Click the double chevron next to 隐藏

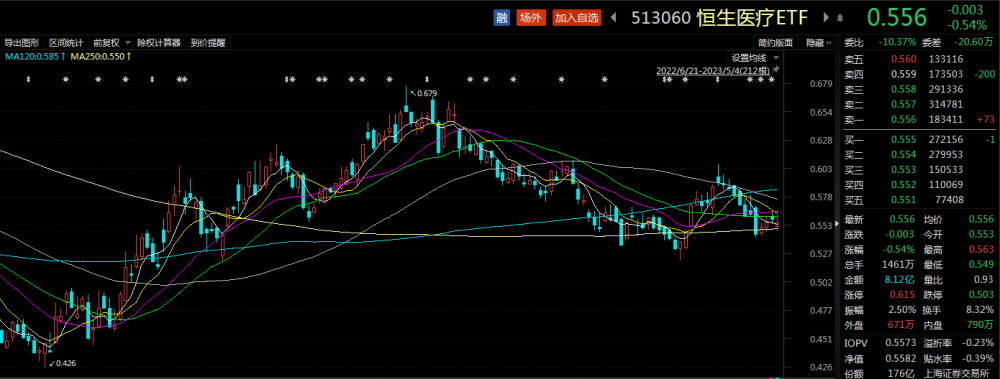click(829, 43)
